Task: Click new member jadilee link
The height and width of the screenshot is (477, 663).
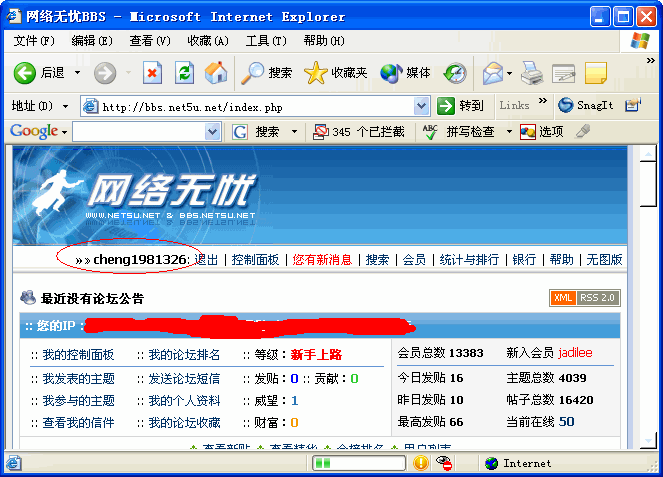Action: point(575,353)
